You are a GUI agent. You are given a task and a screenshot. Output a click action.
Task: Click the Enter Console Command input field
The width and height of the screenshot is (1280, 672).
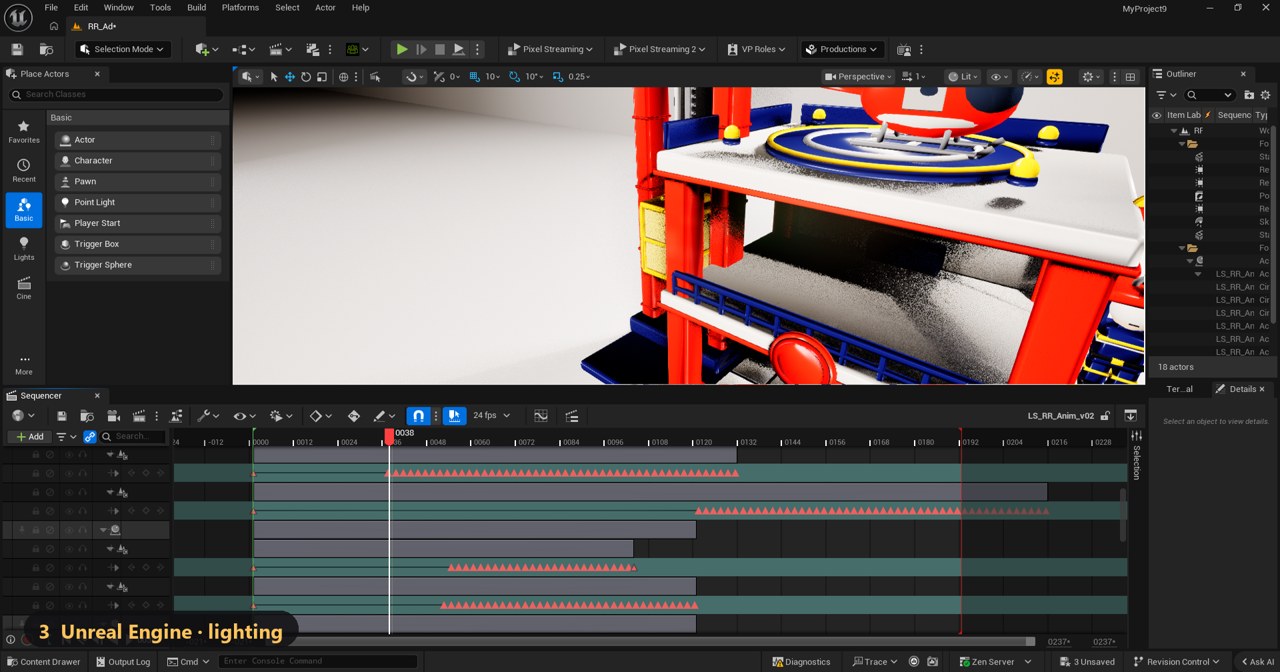(x=318, y=662)
